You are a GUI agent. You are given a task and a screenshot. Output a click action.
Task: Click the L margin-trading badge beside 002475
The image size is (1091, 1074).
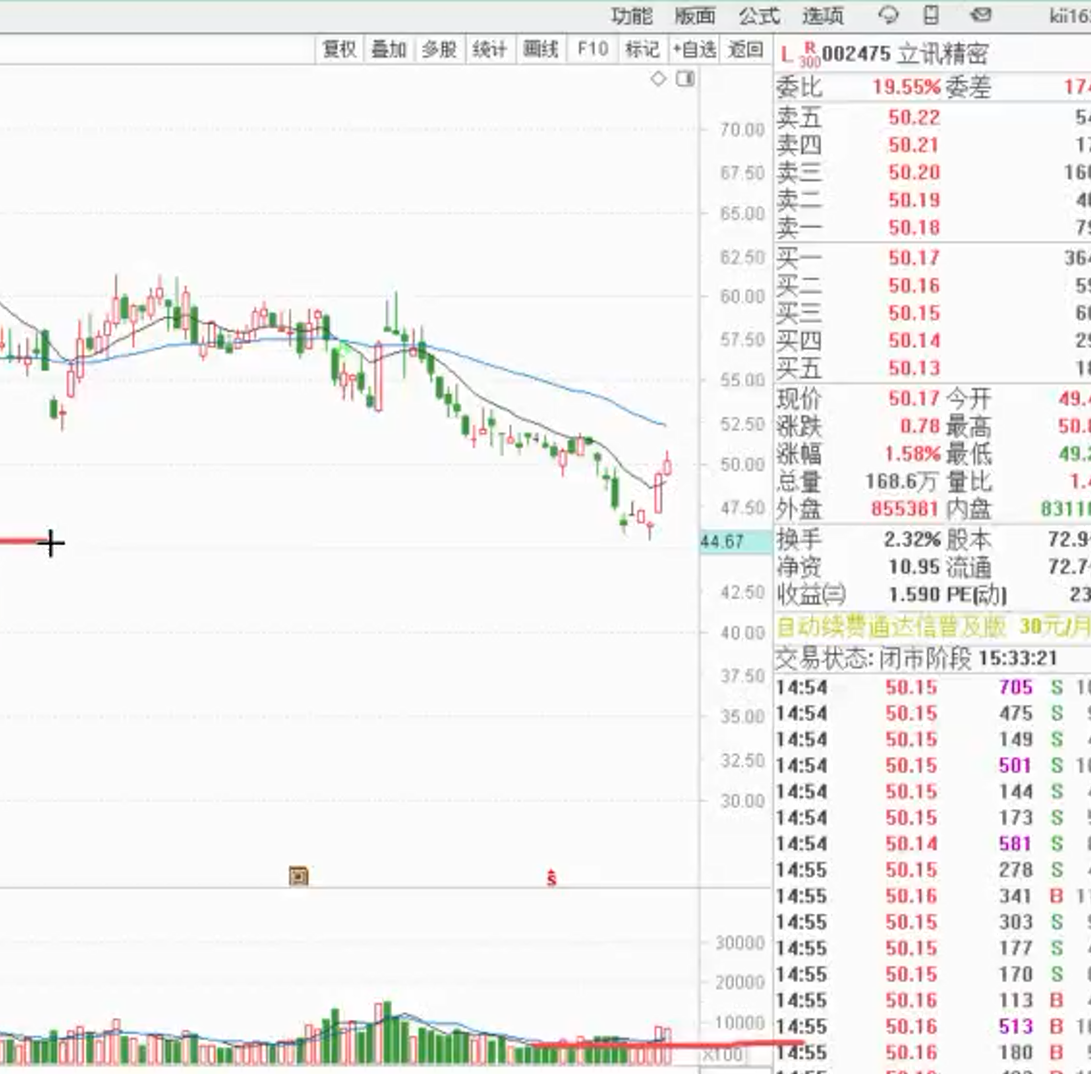coord(786,54)
